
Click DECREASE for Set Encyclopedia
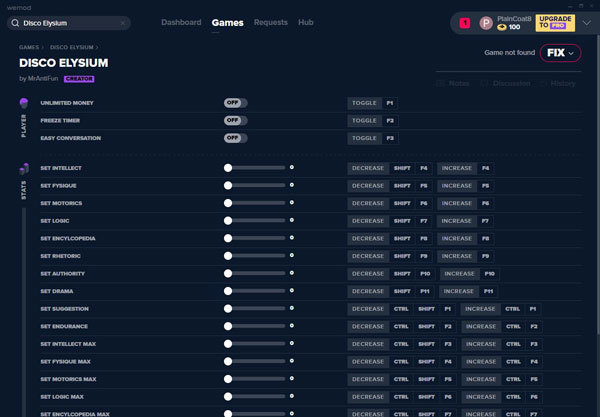[x=368, y=238]
